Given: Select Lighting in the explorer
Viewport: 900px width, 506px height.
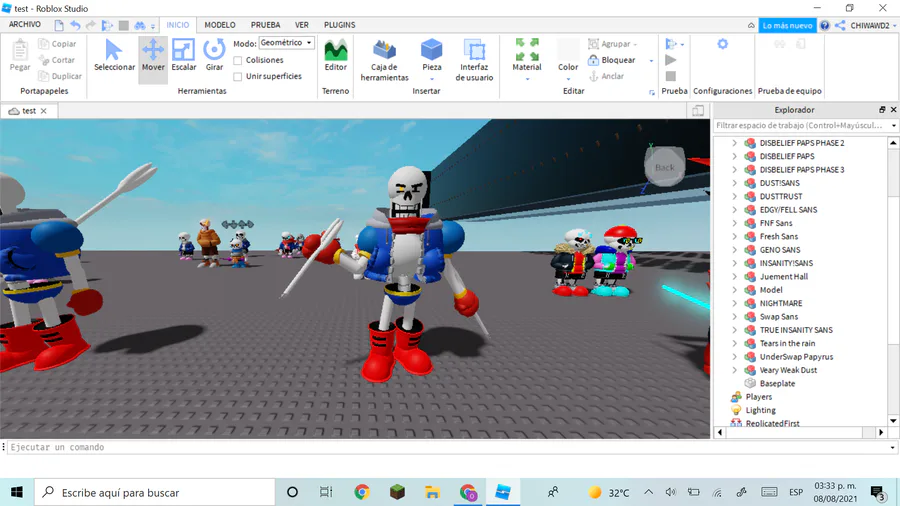Looking at the screenshot, I should (760, 410).
